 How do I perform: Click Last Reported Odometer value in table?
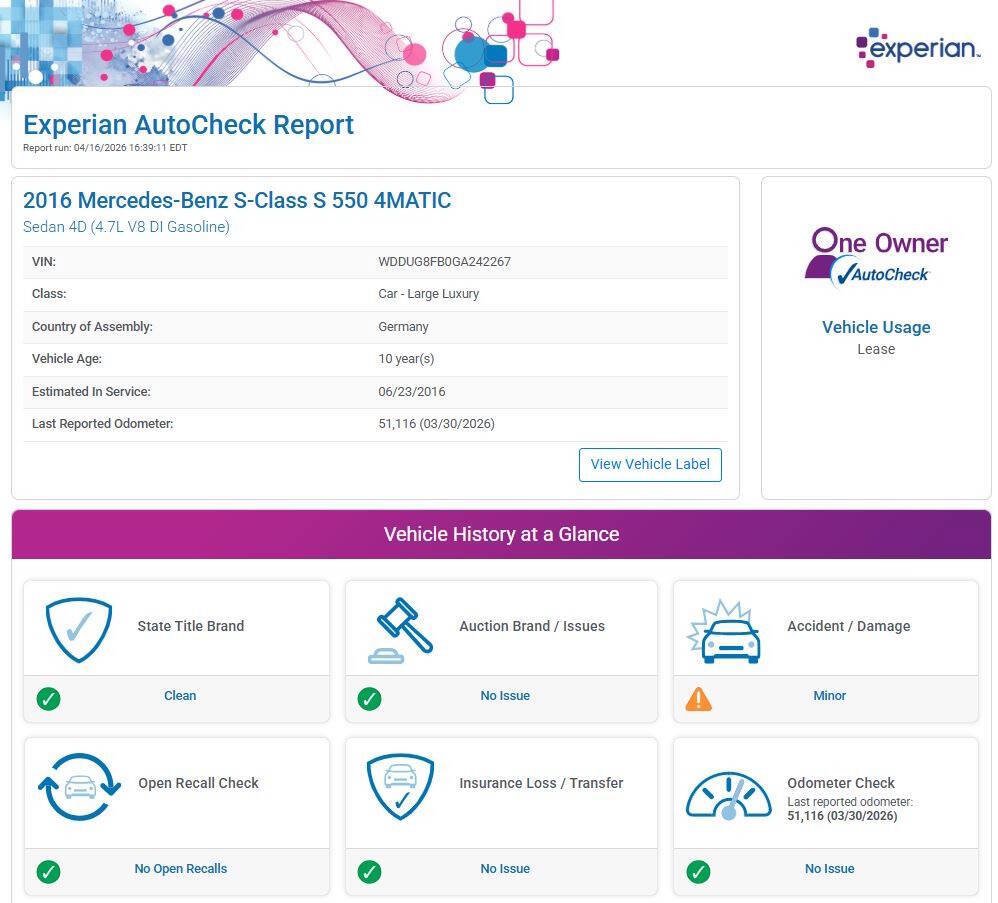click(x=436, y=424)
